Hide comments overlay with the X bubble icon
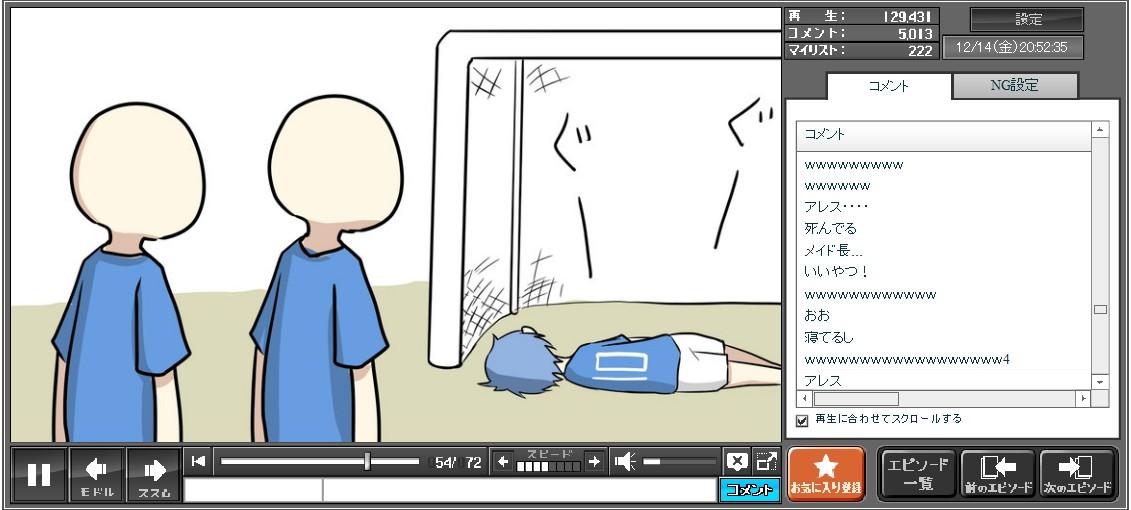 [x=737, y=462]
